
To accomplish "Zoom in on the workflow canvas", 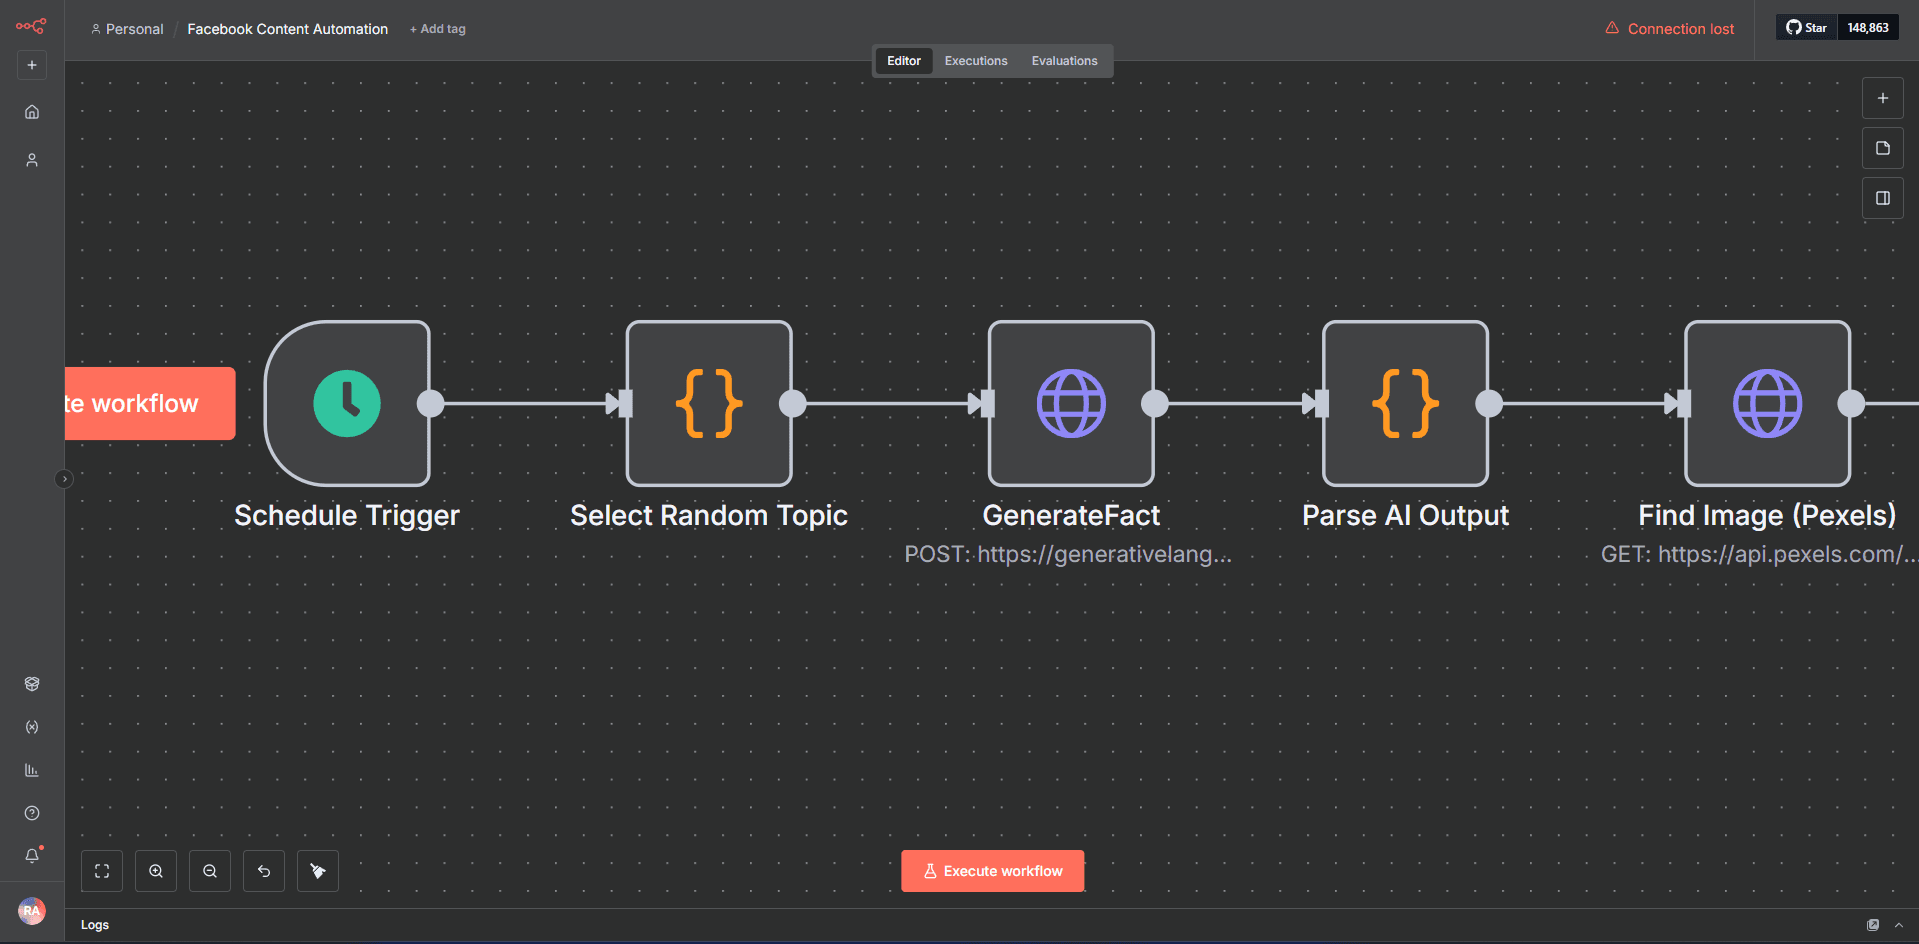I will pos(156,871).
